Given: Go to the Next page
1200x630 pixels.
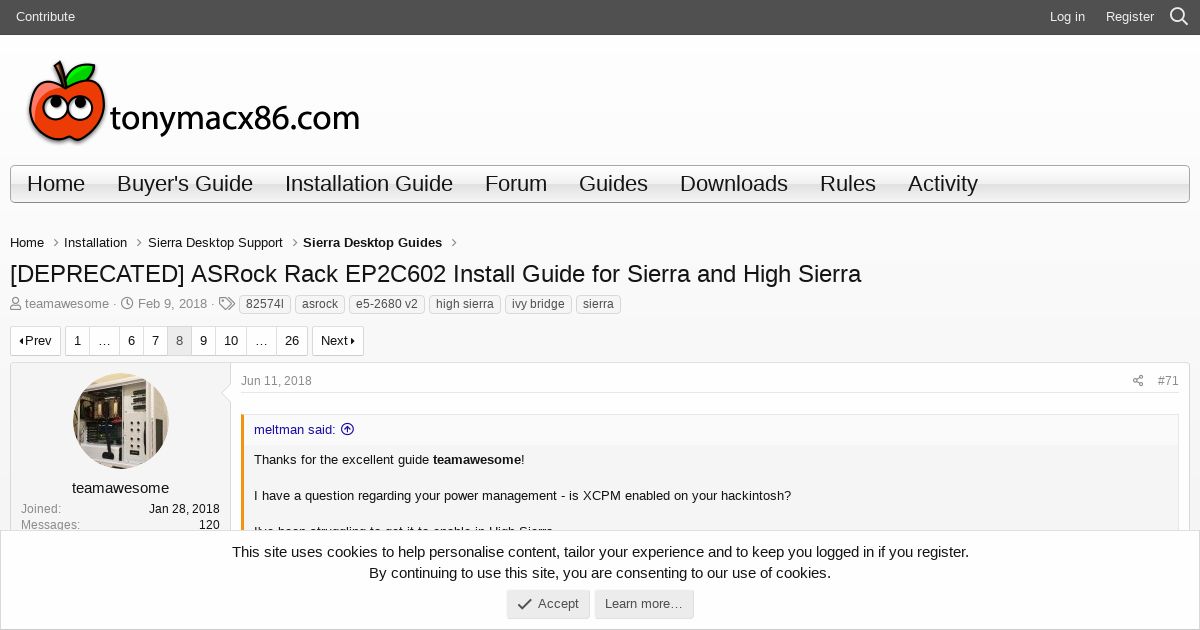Looking at the screenshot, I should [338, 341].
